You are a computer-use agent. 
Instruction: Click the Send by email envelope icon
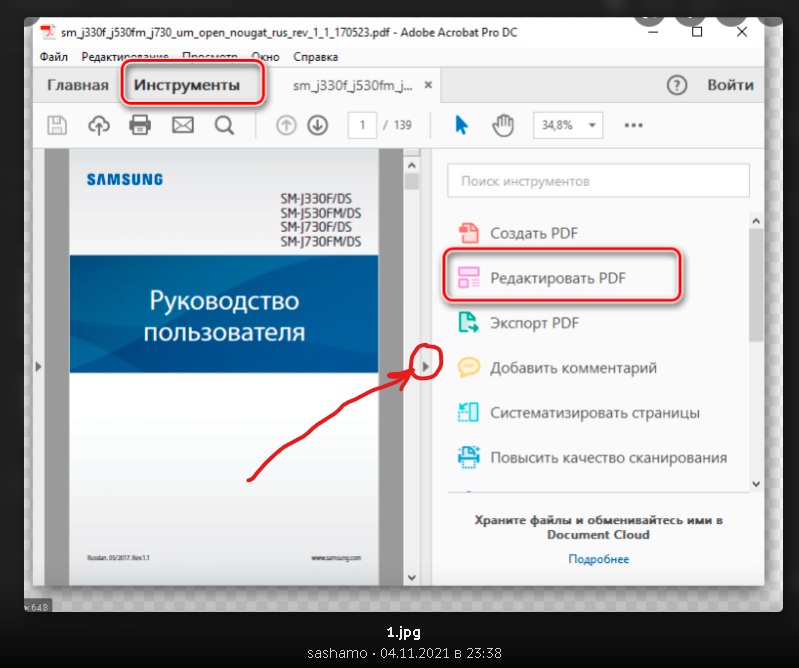182,125
